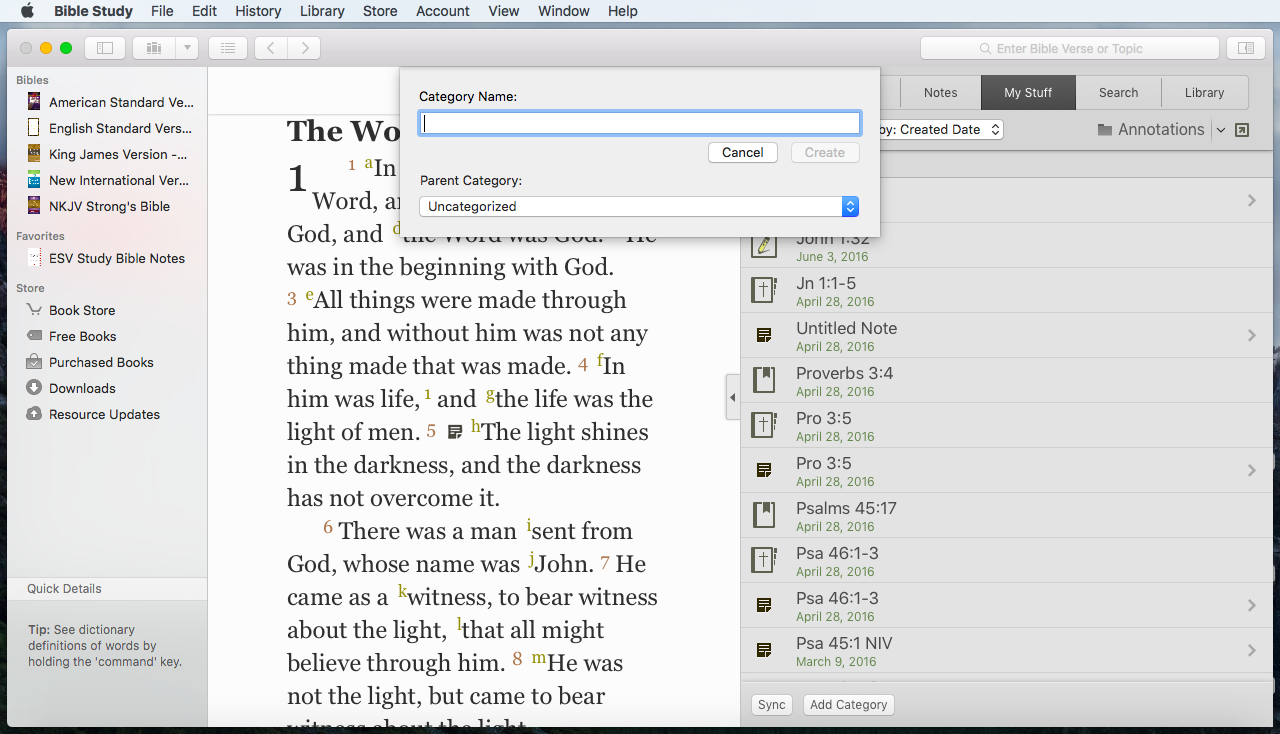This screenshot has width=1280, height=734.
Task: Switch to the Notes tab
Action: pos(940,93)
